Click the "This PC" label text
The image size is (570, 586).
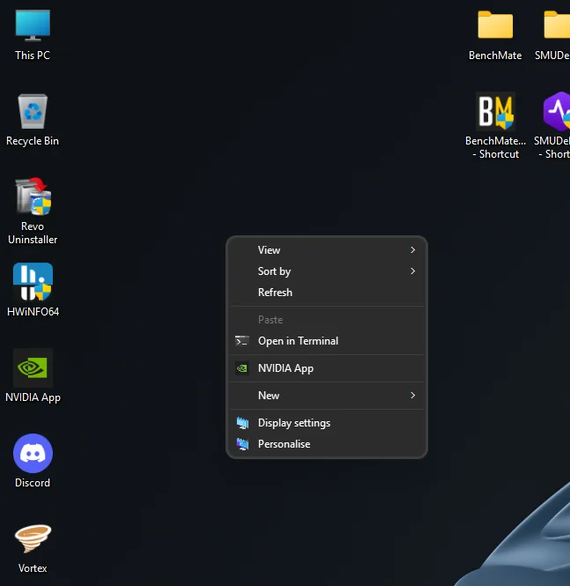pyautogui.click(x=33, y=55)
